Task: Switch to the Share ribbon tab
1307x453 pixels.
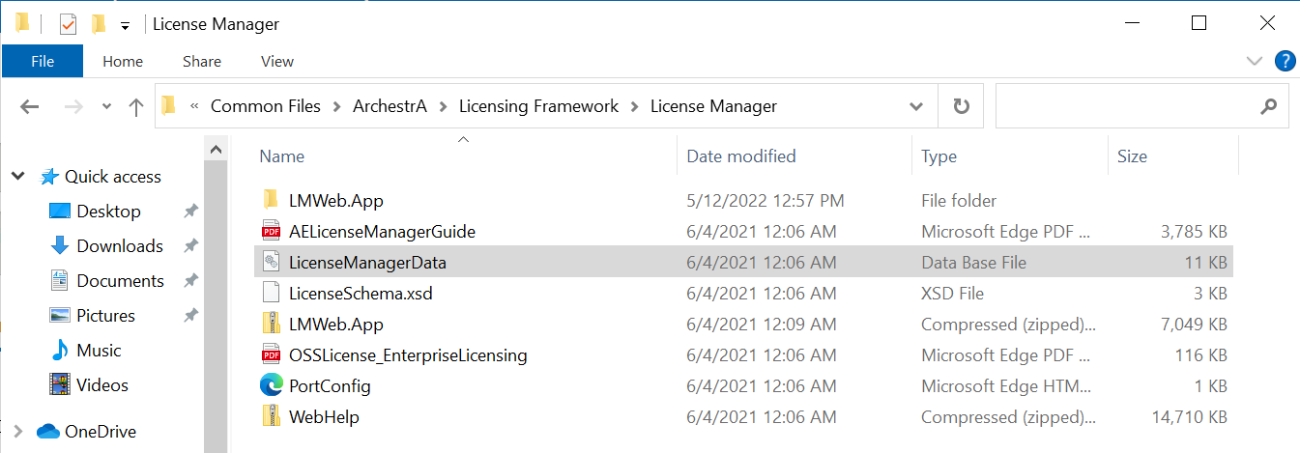Action: tap(201, 61)
